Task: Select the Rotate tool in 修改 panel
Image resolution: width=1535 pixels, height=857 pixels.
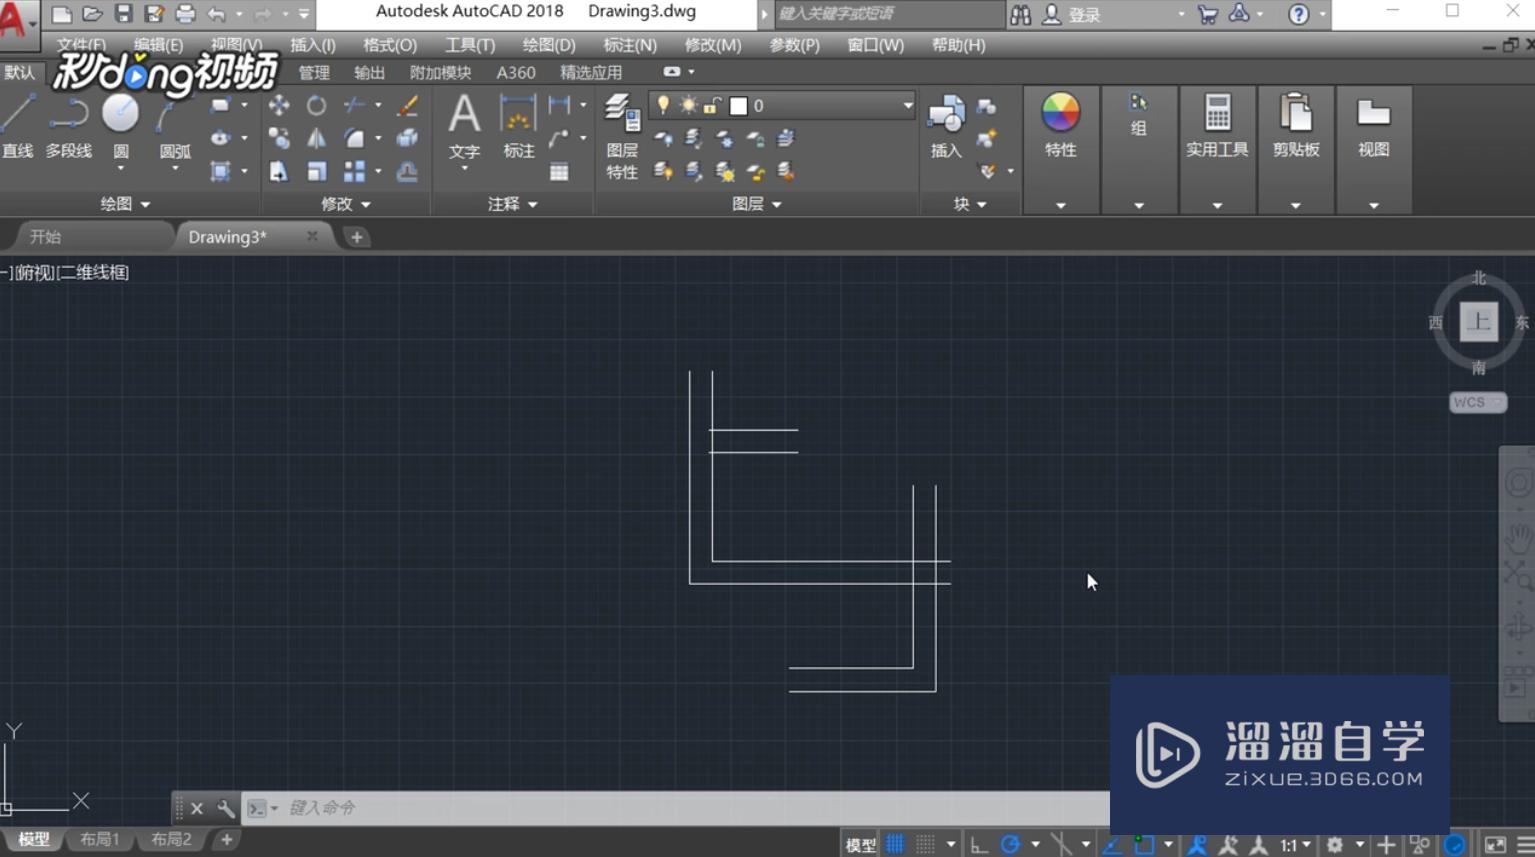Action: (316, 105)
